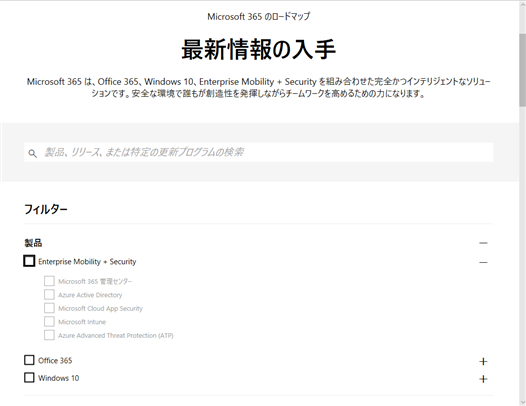
Task: Click the Microsoft Intune label text
Action: click(x=82, y=322)
